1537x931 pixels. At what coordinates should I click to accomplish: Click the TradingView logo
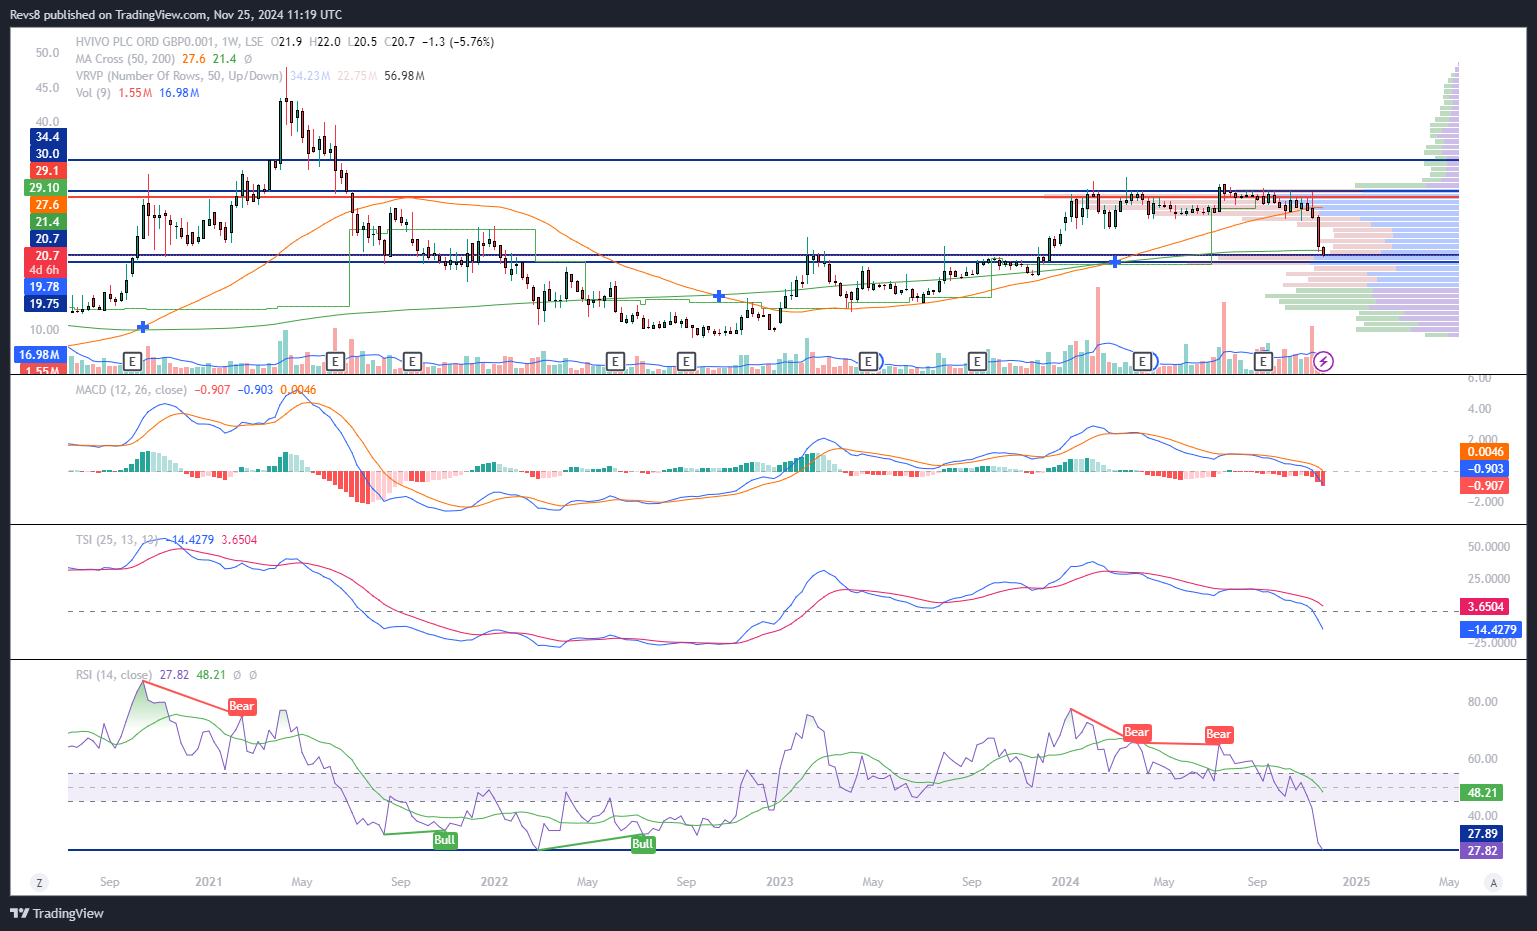(57, 913)
